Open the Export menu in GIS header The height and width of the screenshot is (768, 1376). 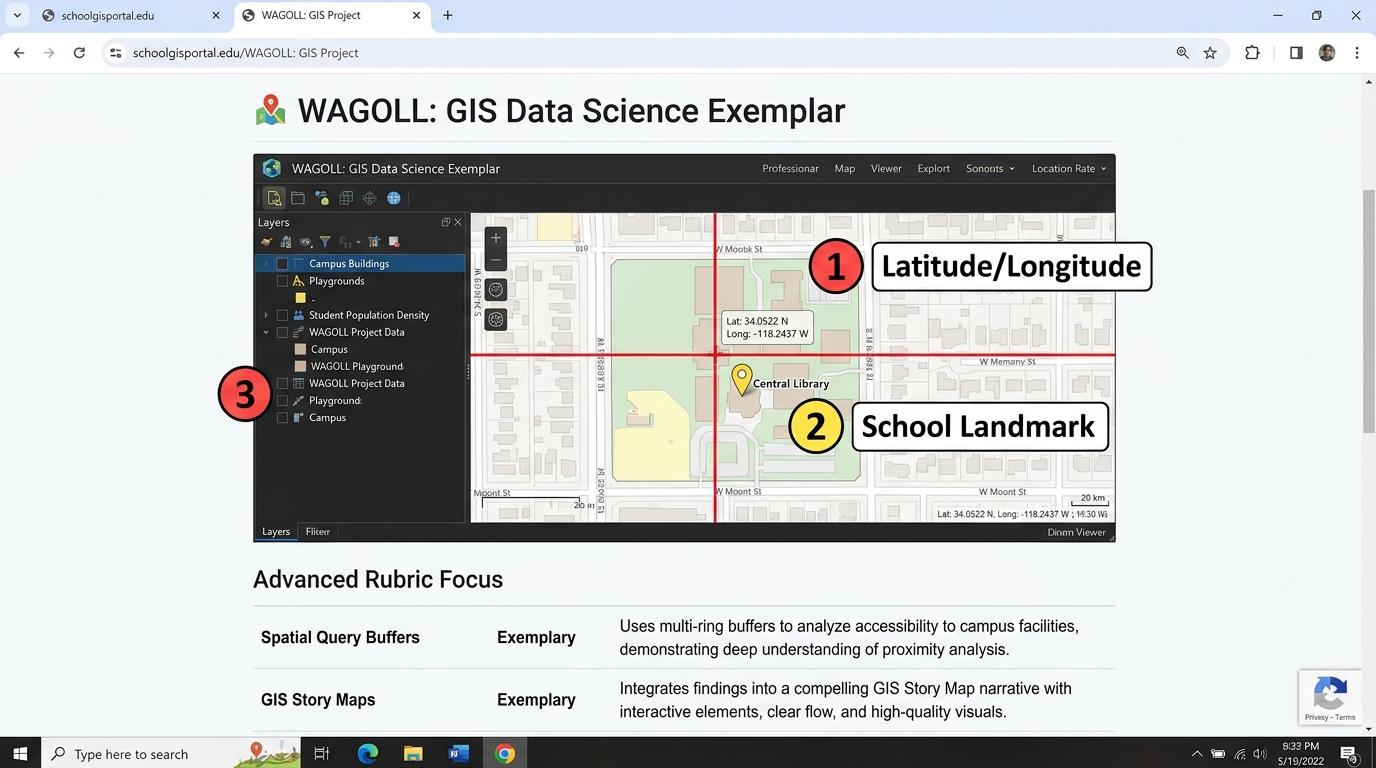[x=934, y=168]
